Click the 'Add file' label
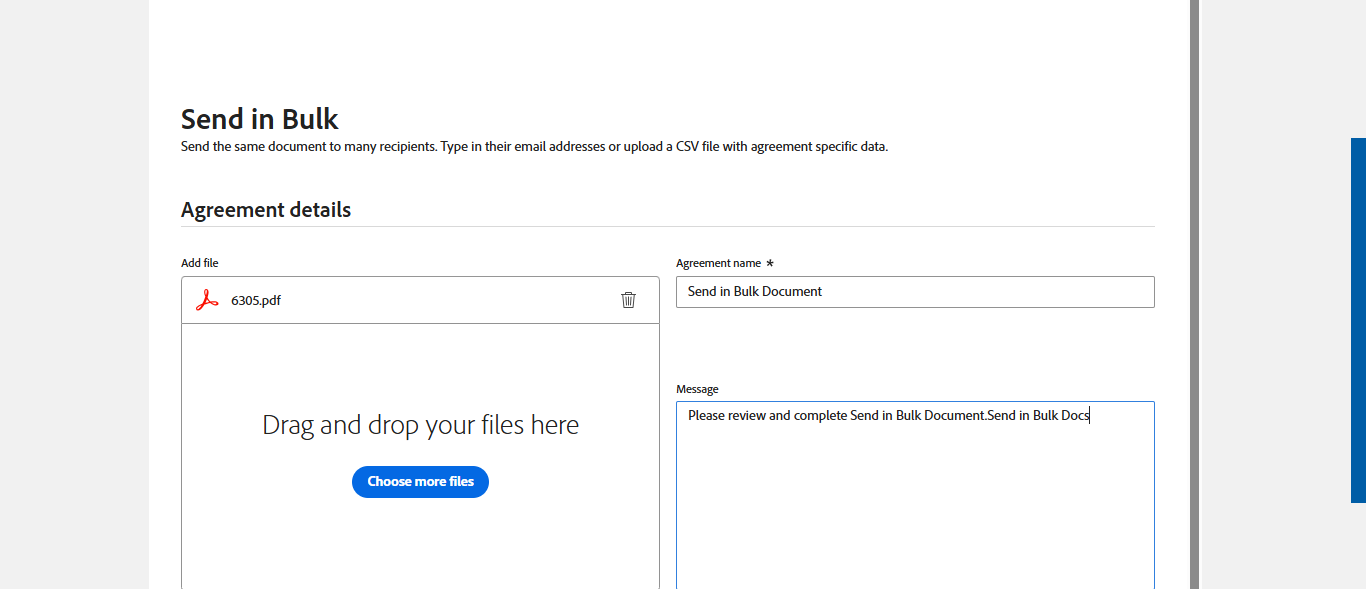The height and width of the screenshot is (589, 1366). coord(199,263)
